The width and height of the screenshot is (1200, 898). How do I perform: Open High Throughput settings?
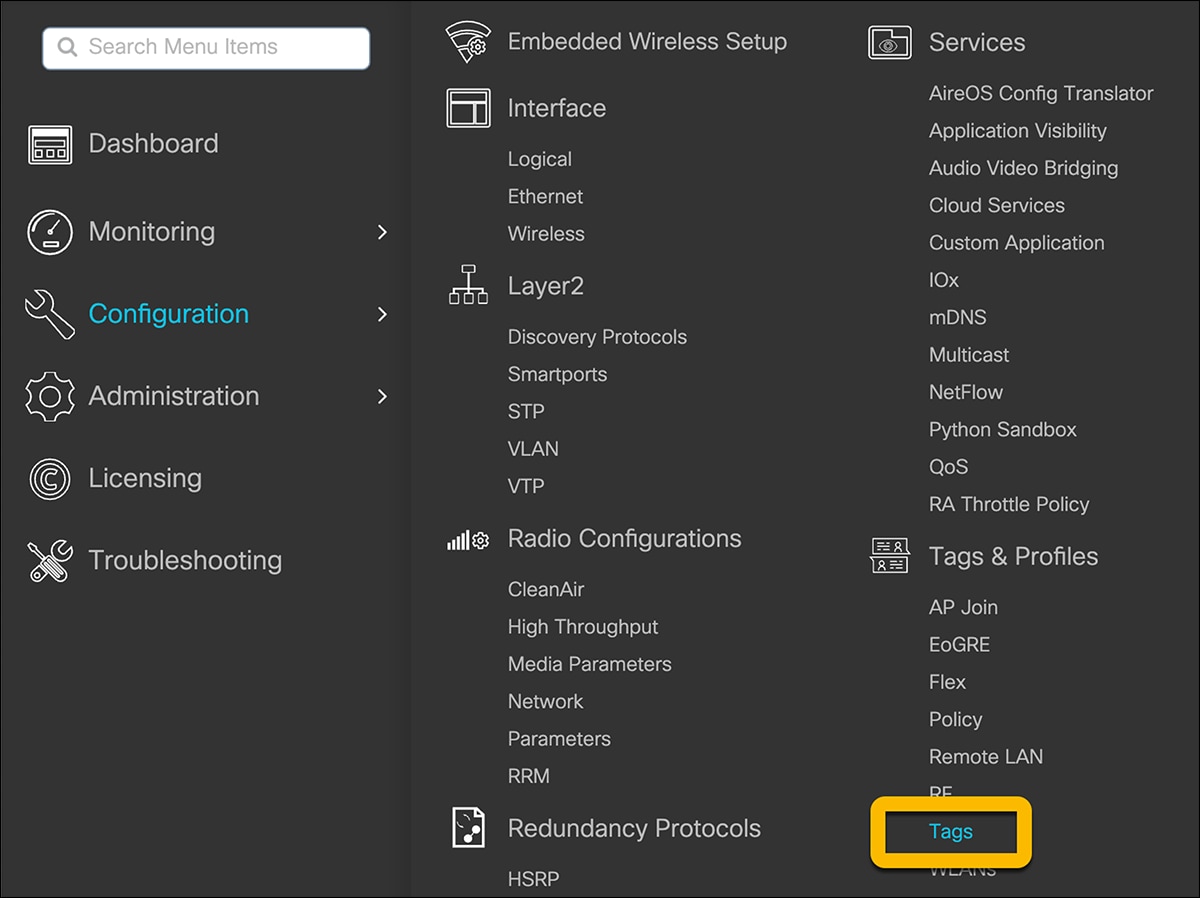(583, 628)
